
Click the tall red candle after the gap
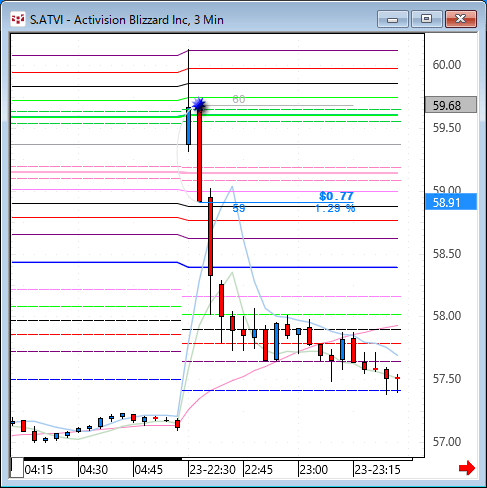click(x=199, y=155)
